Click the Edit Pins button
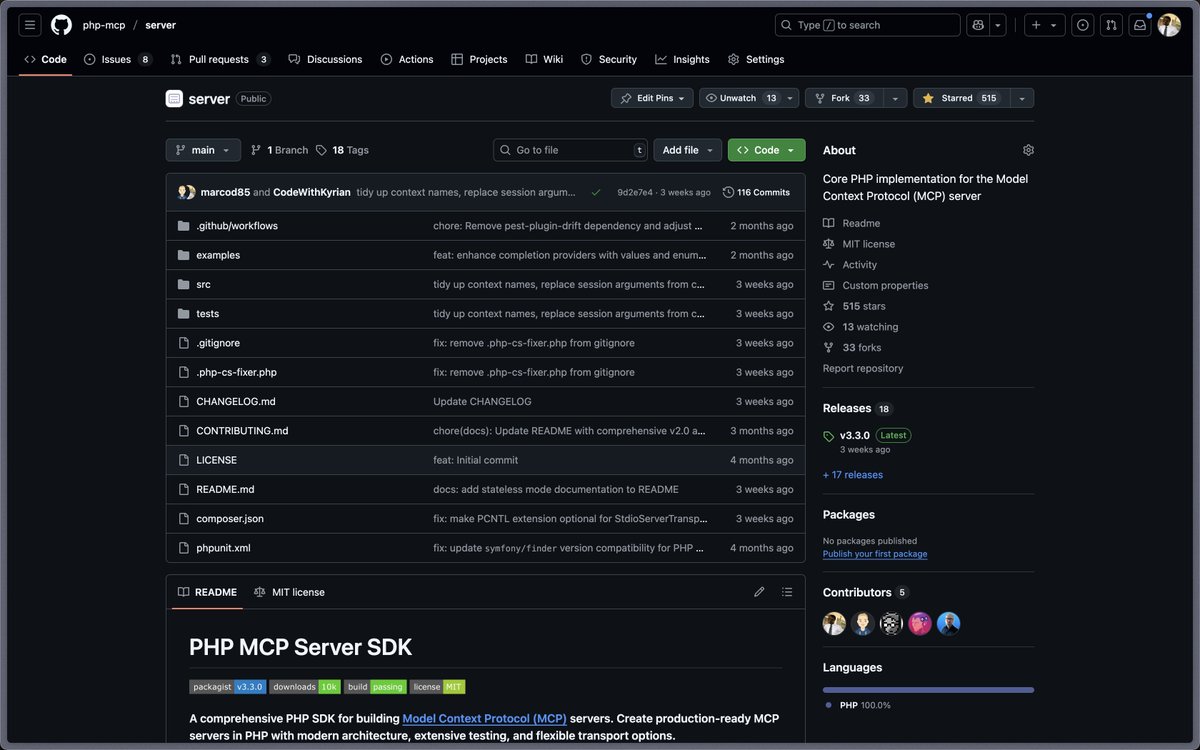The image size is (1200, 750). coord(652,98)
